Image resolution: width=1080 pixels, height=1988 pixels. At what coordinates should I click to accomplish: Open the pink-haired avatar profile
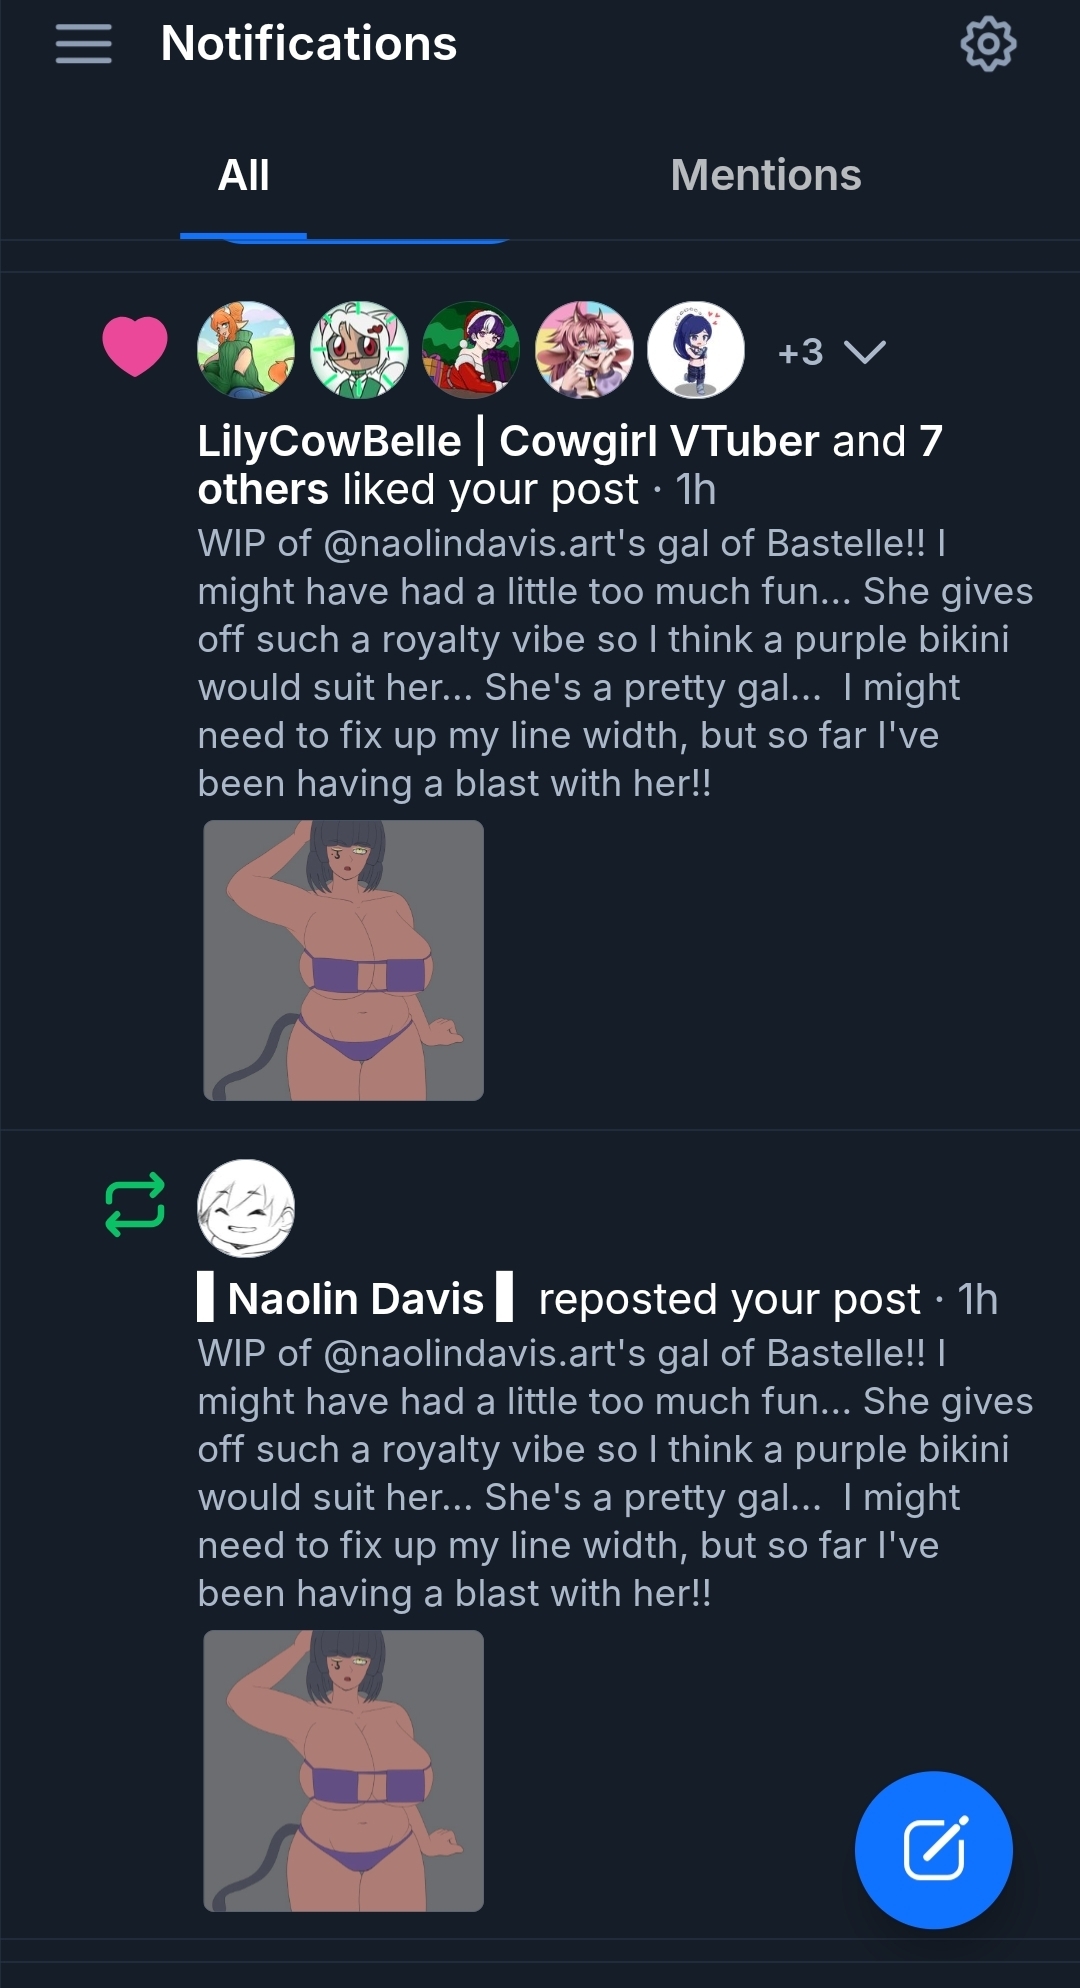point(584,350)
